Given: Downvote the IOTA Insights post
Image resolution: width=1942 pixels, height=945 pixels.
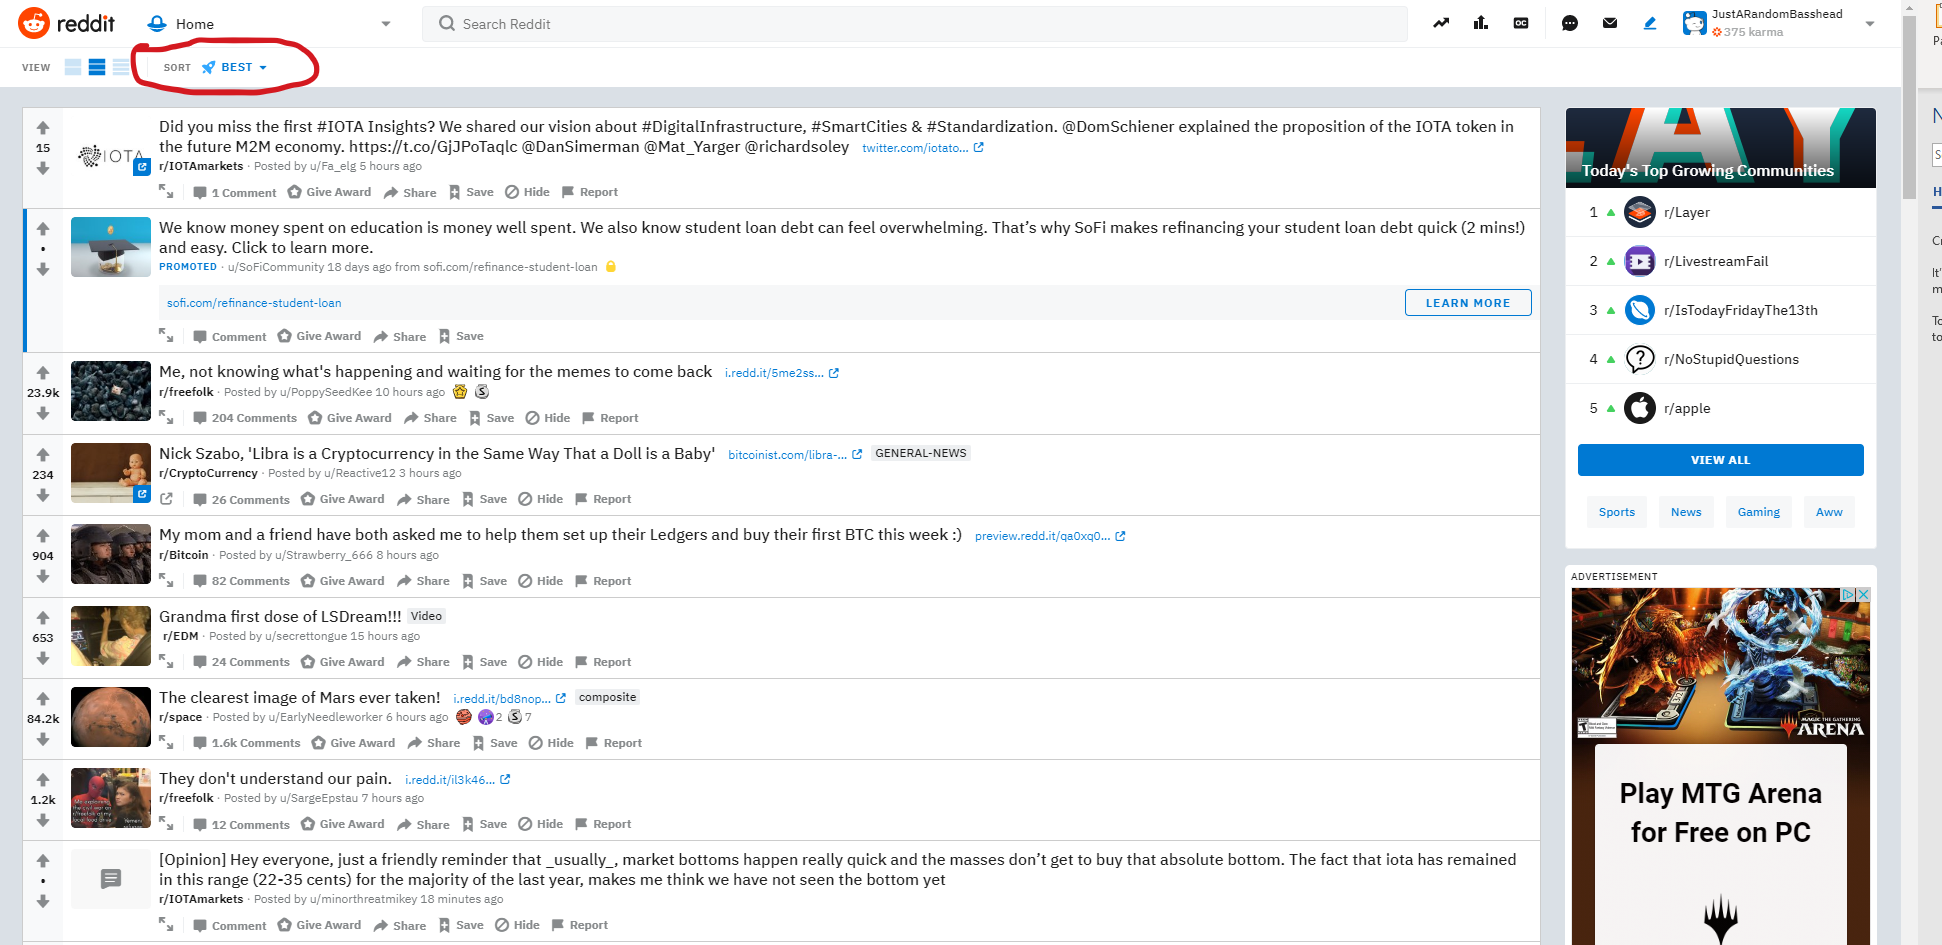Looking at the screenshot, I should (x=43, y=168).
